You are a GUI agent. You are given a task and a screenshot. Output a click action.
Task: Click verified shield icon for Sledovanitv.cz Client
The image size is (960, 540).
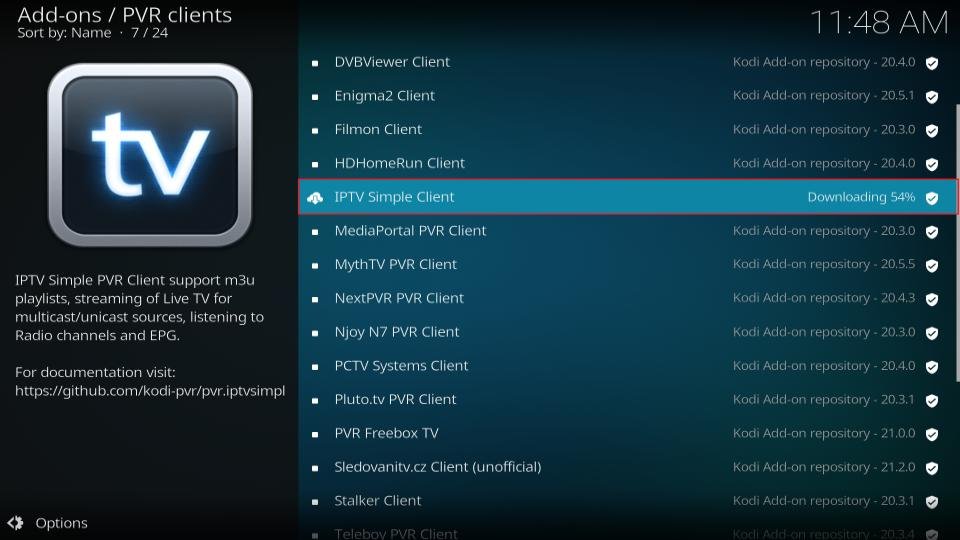[x=932, y=468]
